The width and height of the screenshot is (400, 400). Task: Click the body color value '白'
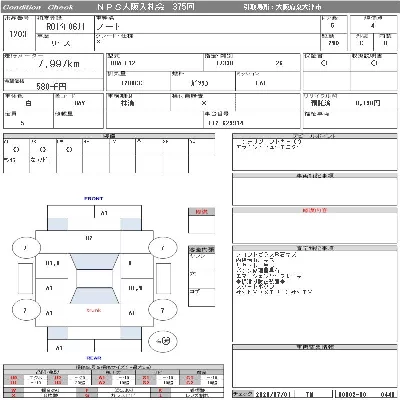click(x=29, y=103)
